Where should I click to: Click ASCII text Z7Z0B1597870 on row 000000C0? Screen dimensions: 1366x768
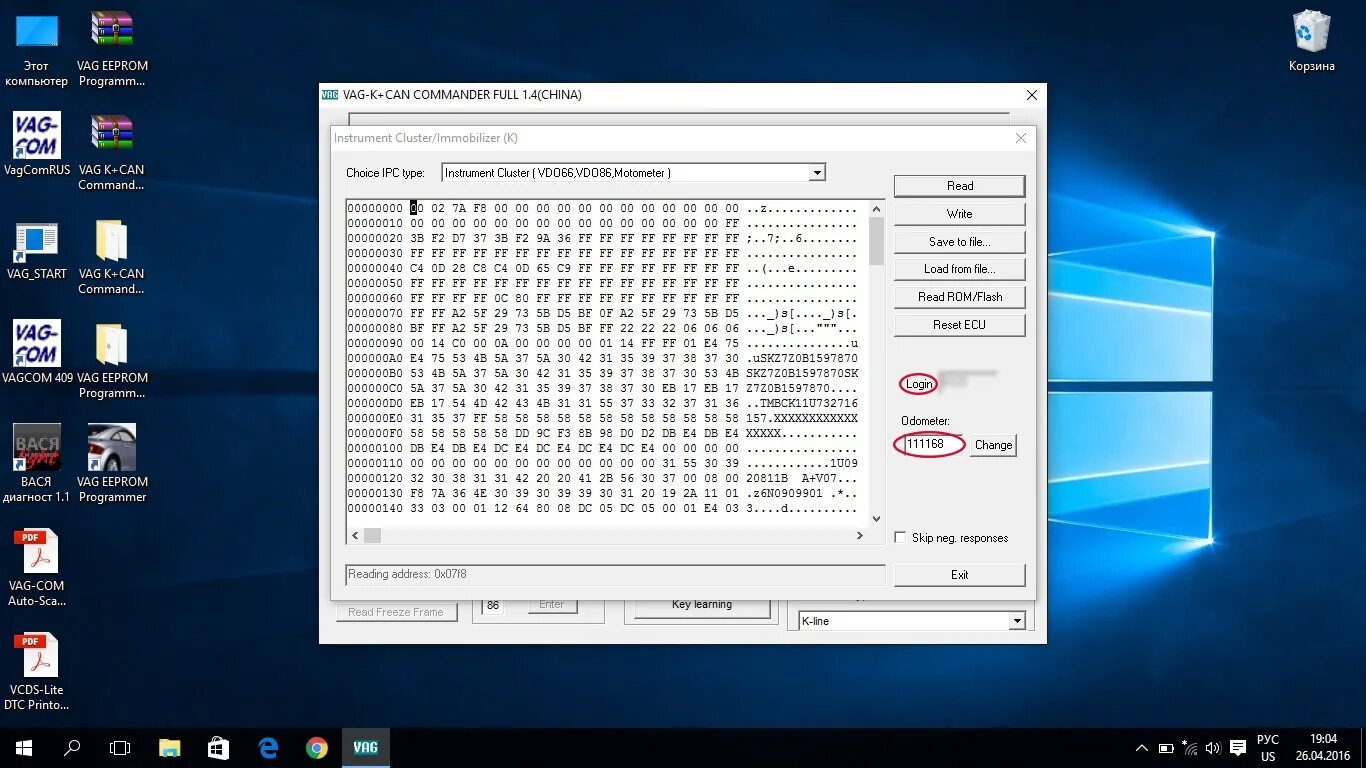click(788, 388)
